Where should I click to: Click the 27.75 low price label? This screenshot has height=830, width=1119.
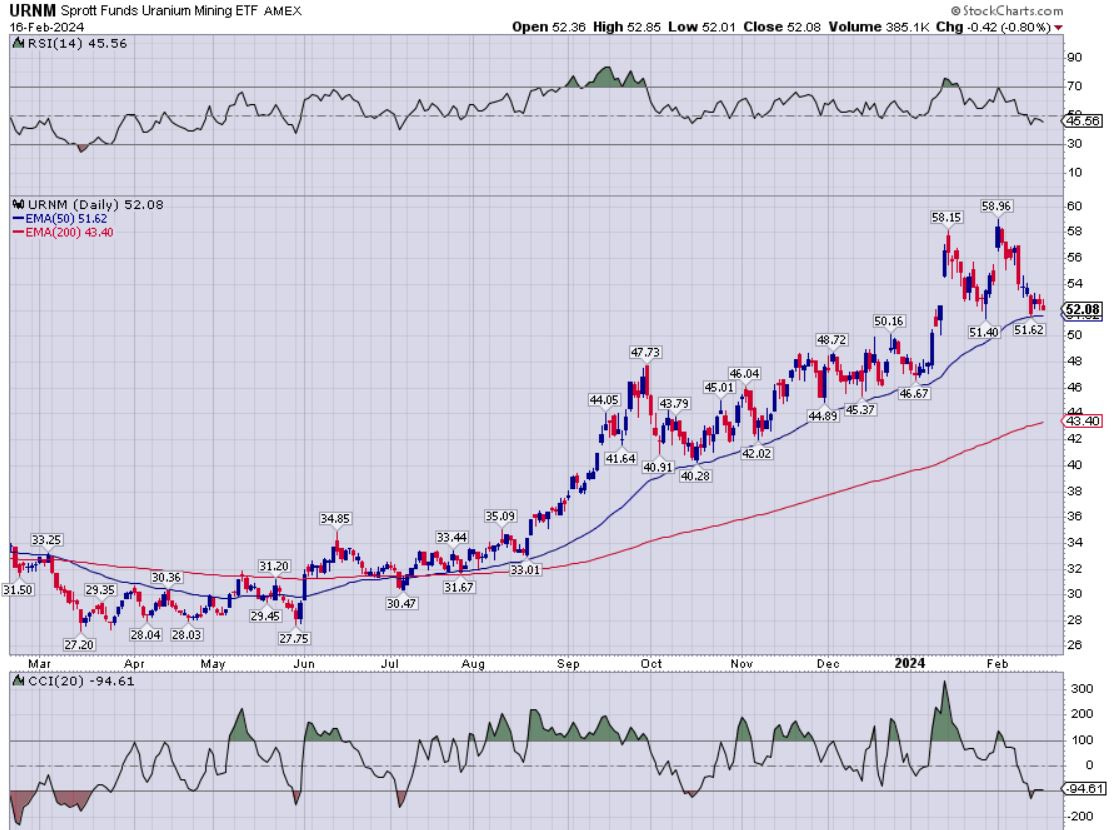pos(294,639)
